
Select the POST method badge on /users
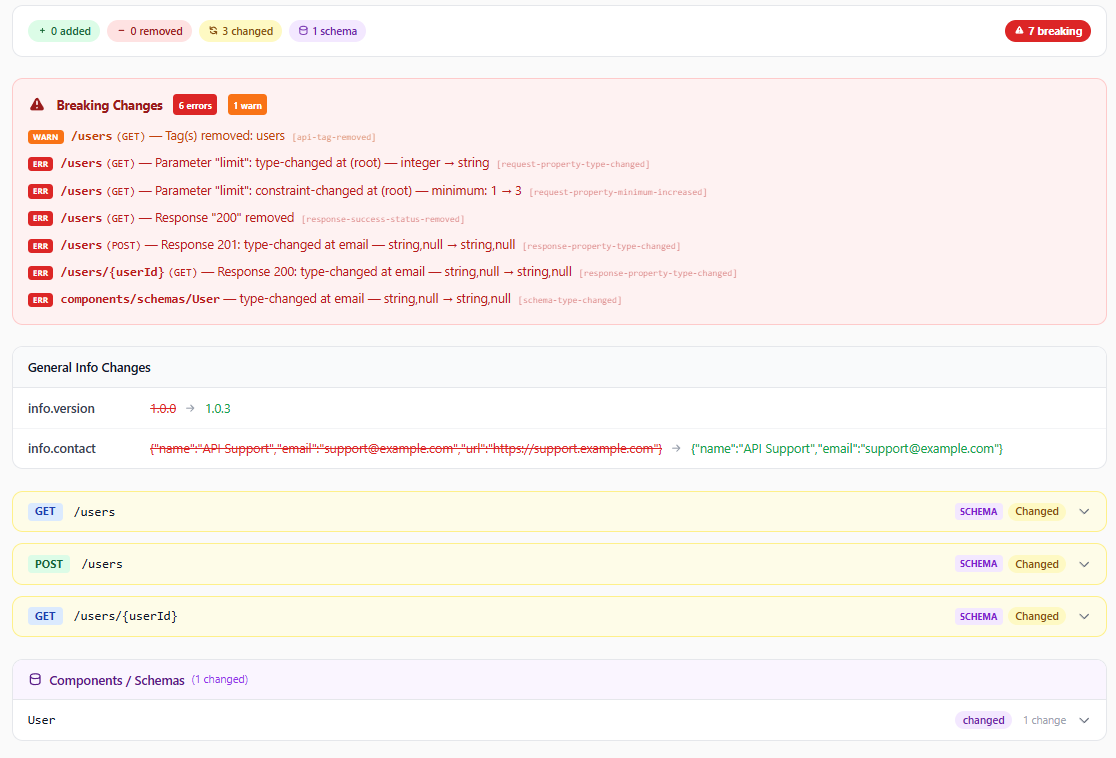click(48, 563)
